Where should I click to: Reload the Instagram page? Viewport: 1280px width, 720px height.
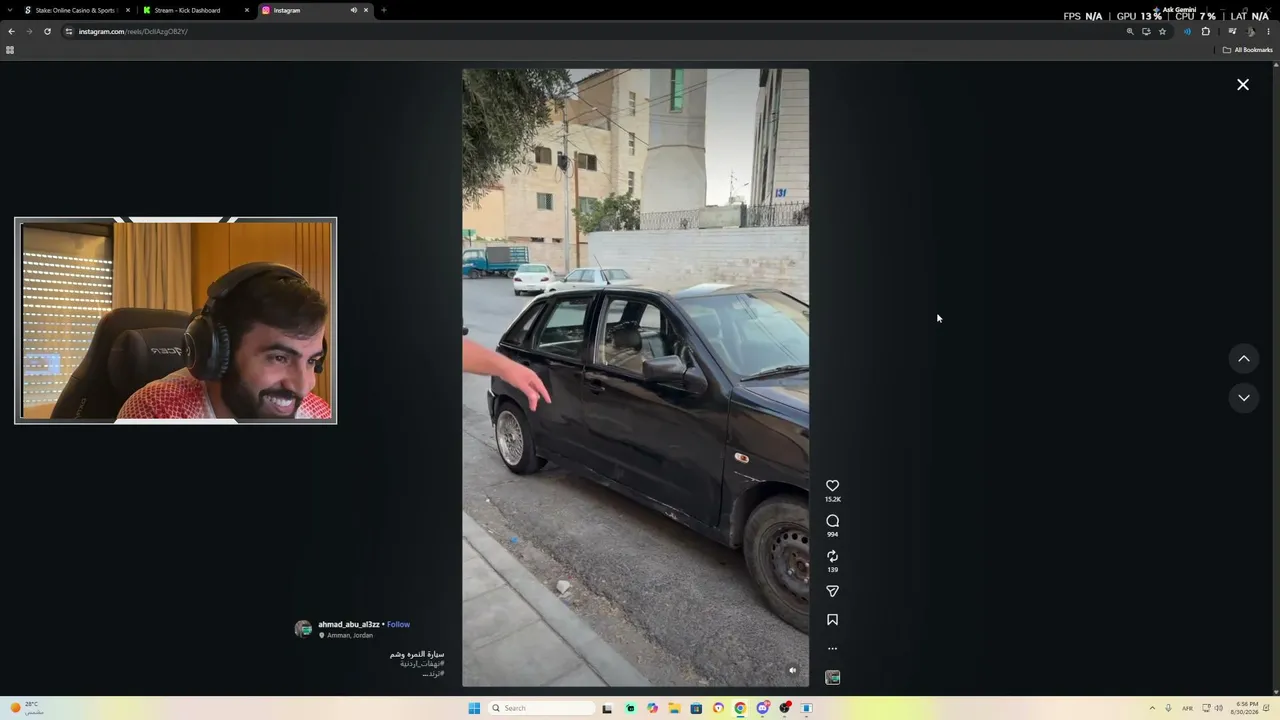[47, 31]
